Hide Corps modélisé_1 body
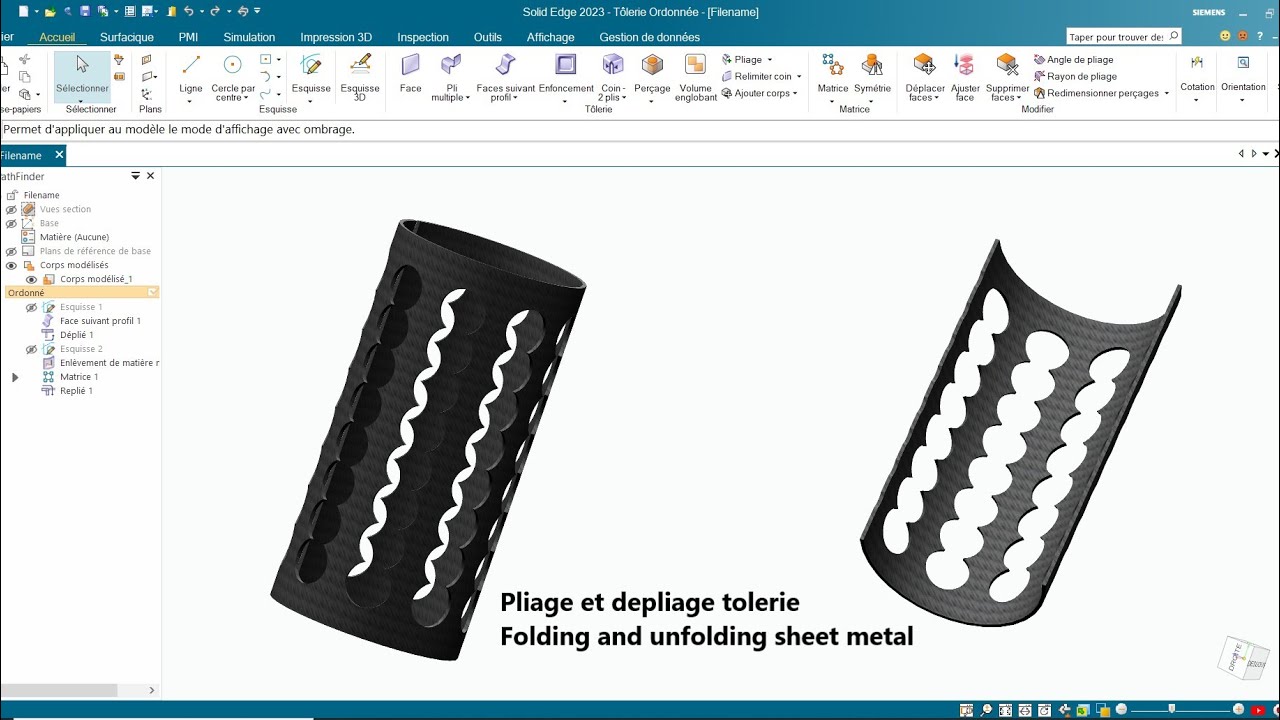 [x=31, y=279]
